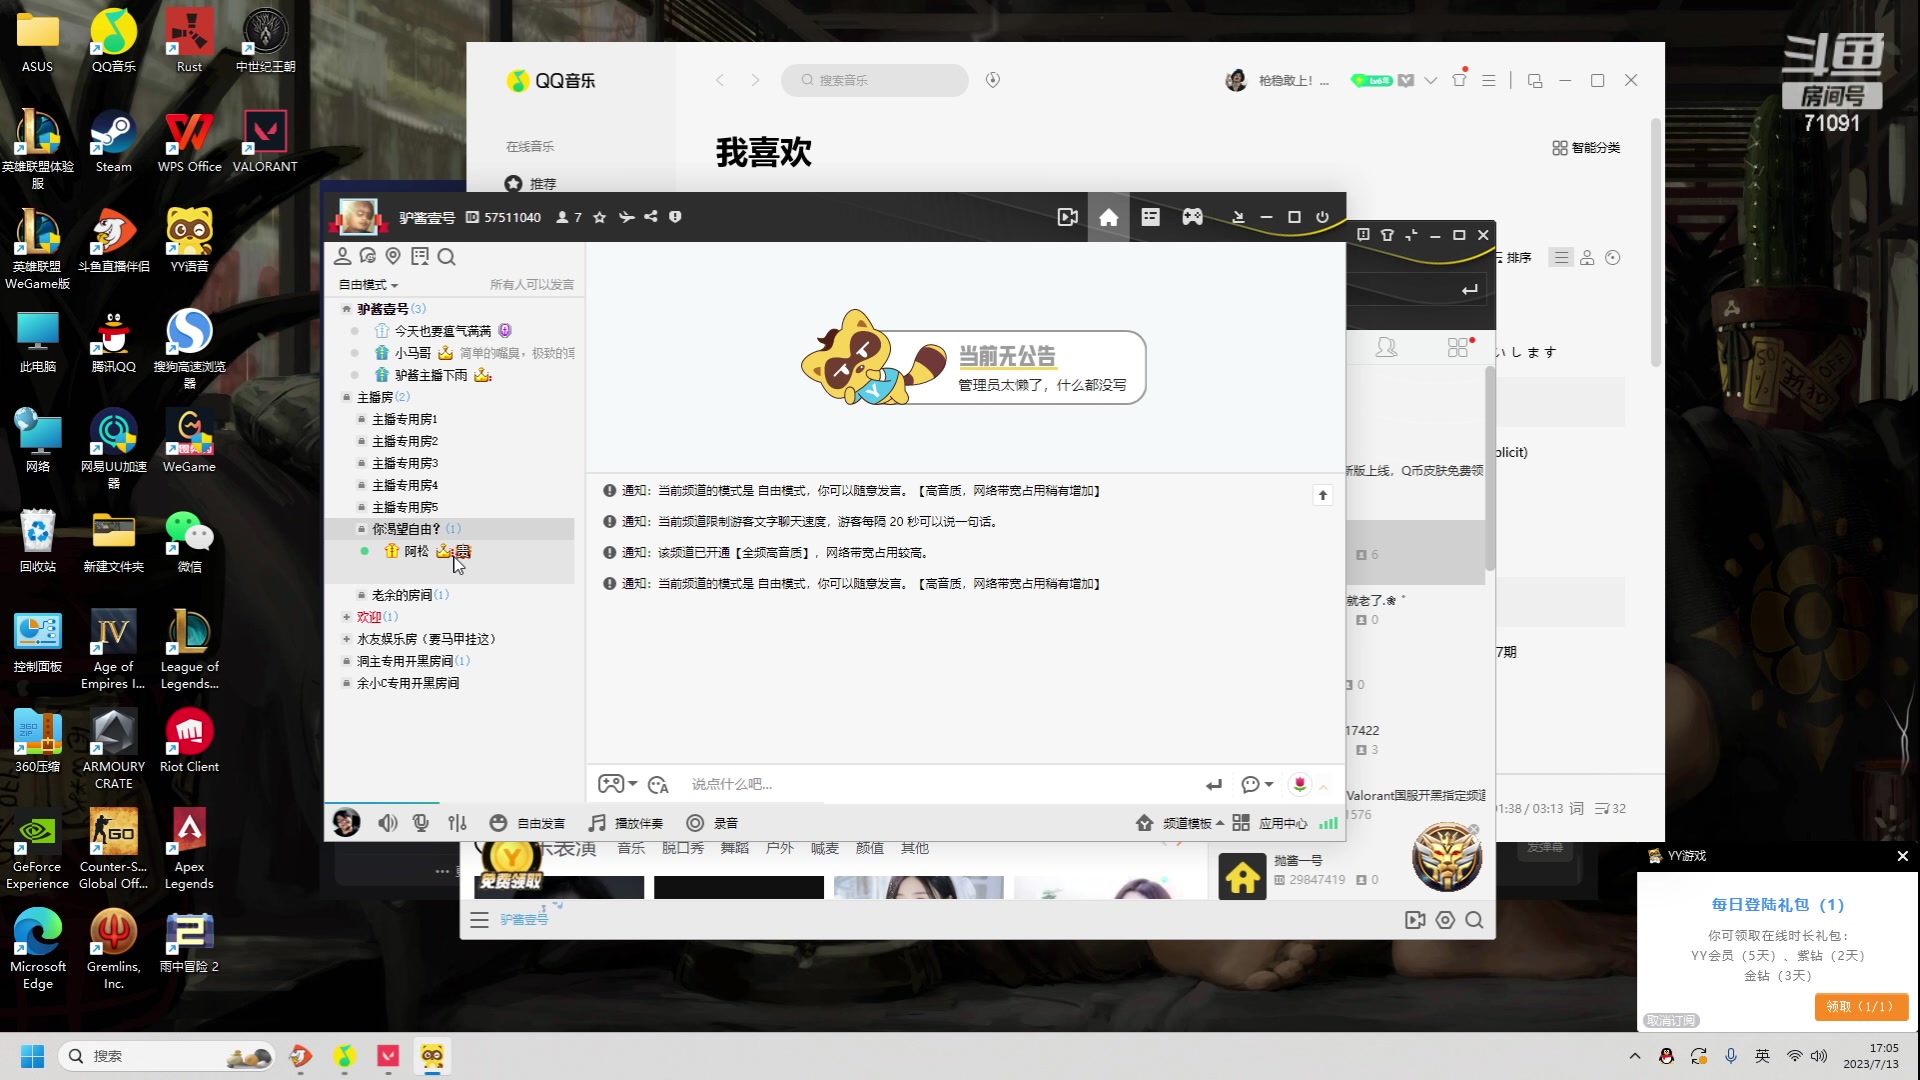Screen dimensions: 1920x1080
Task: Send a flower gift icon
Action: click(1299, 785)
